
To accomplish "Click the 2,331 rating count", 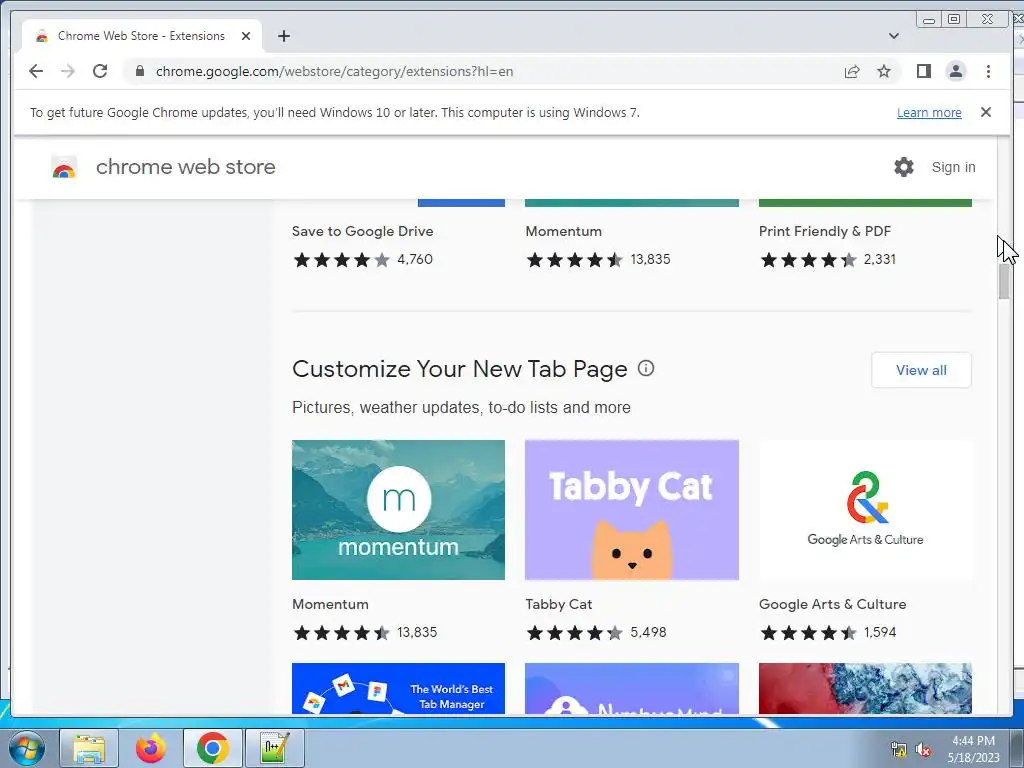I will coord(880,259).
